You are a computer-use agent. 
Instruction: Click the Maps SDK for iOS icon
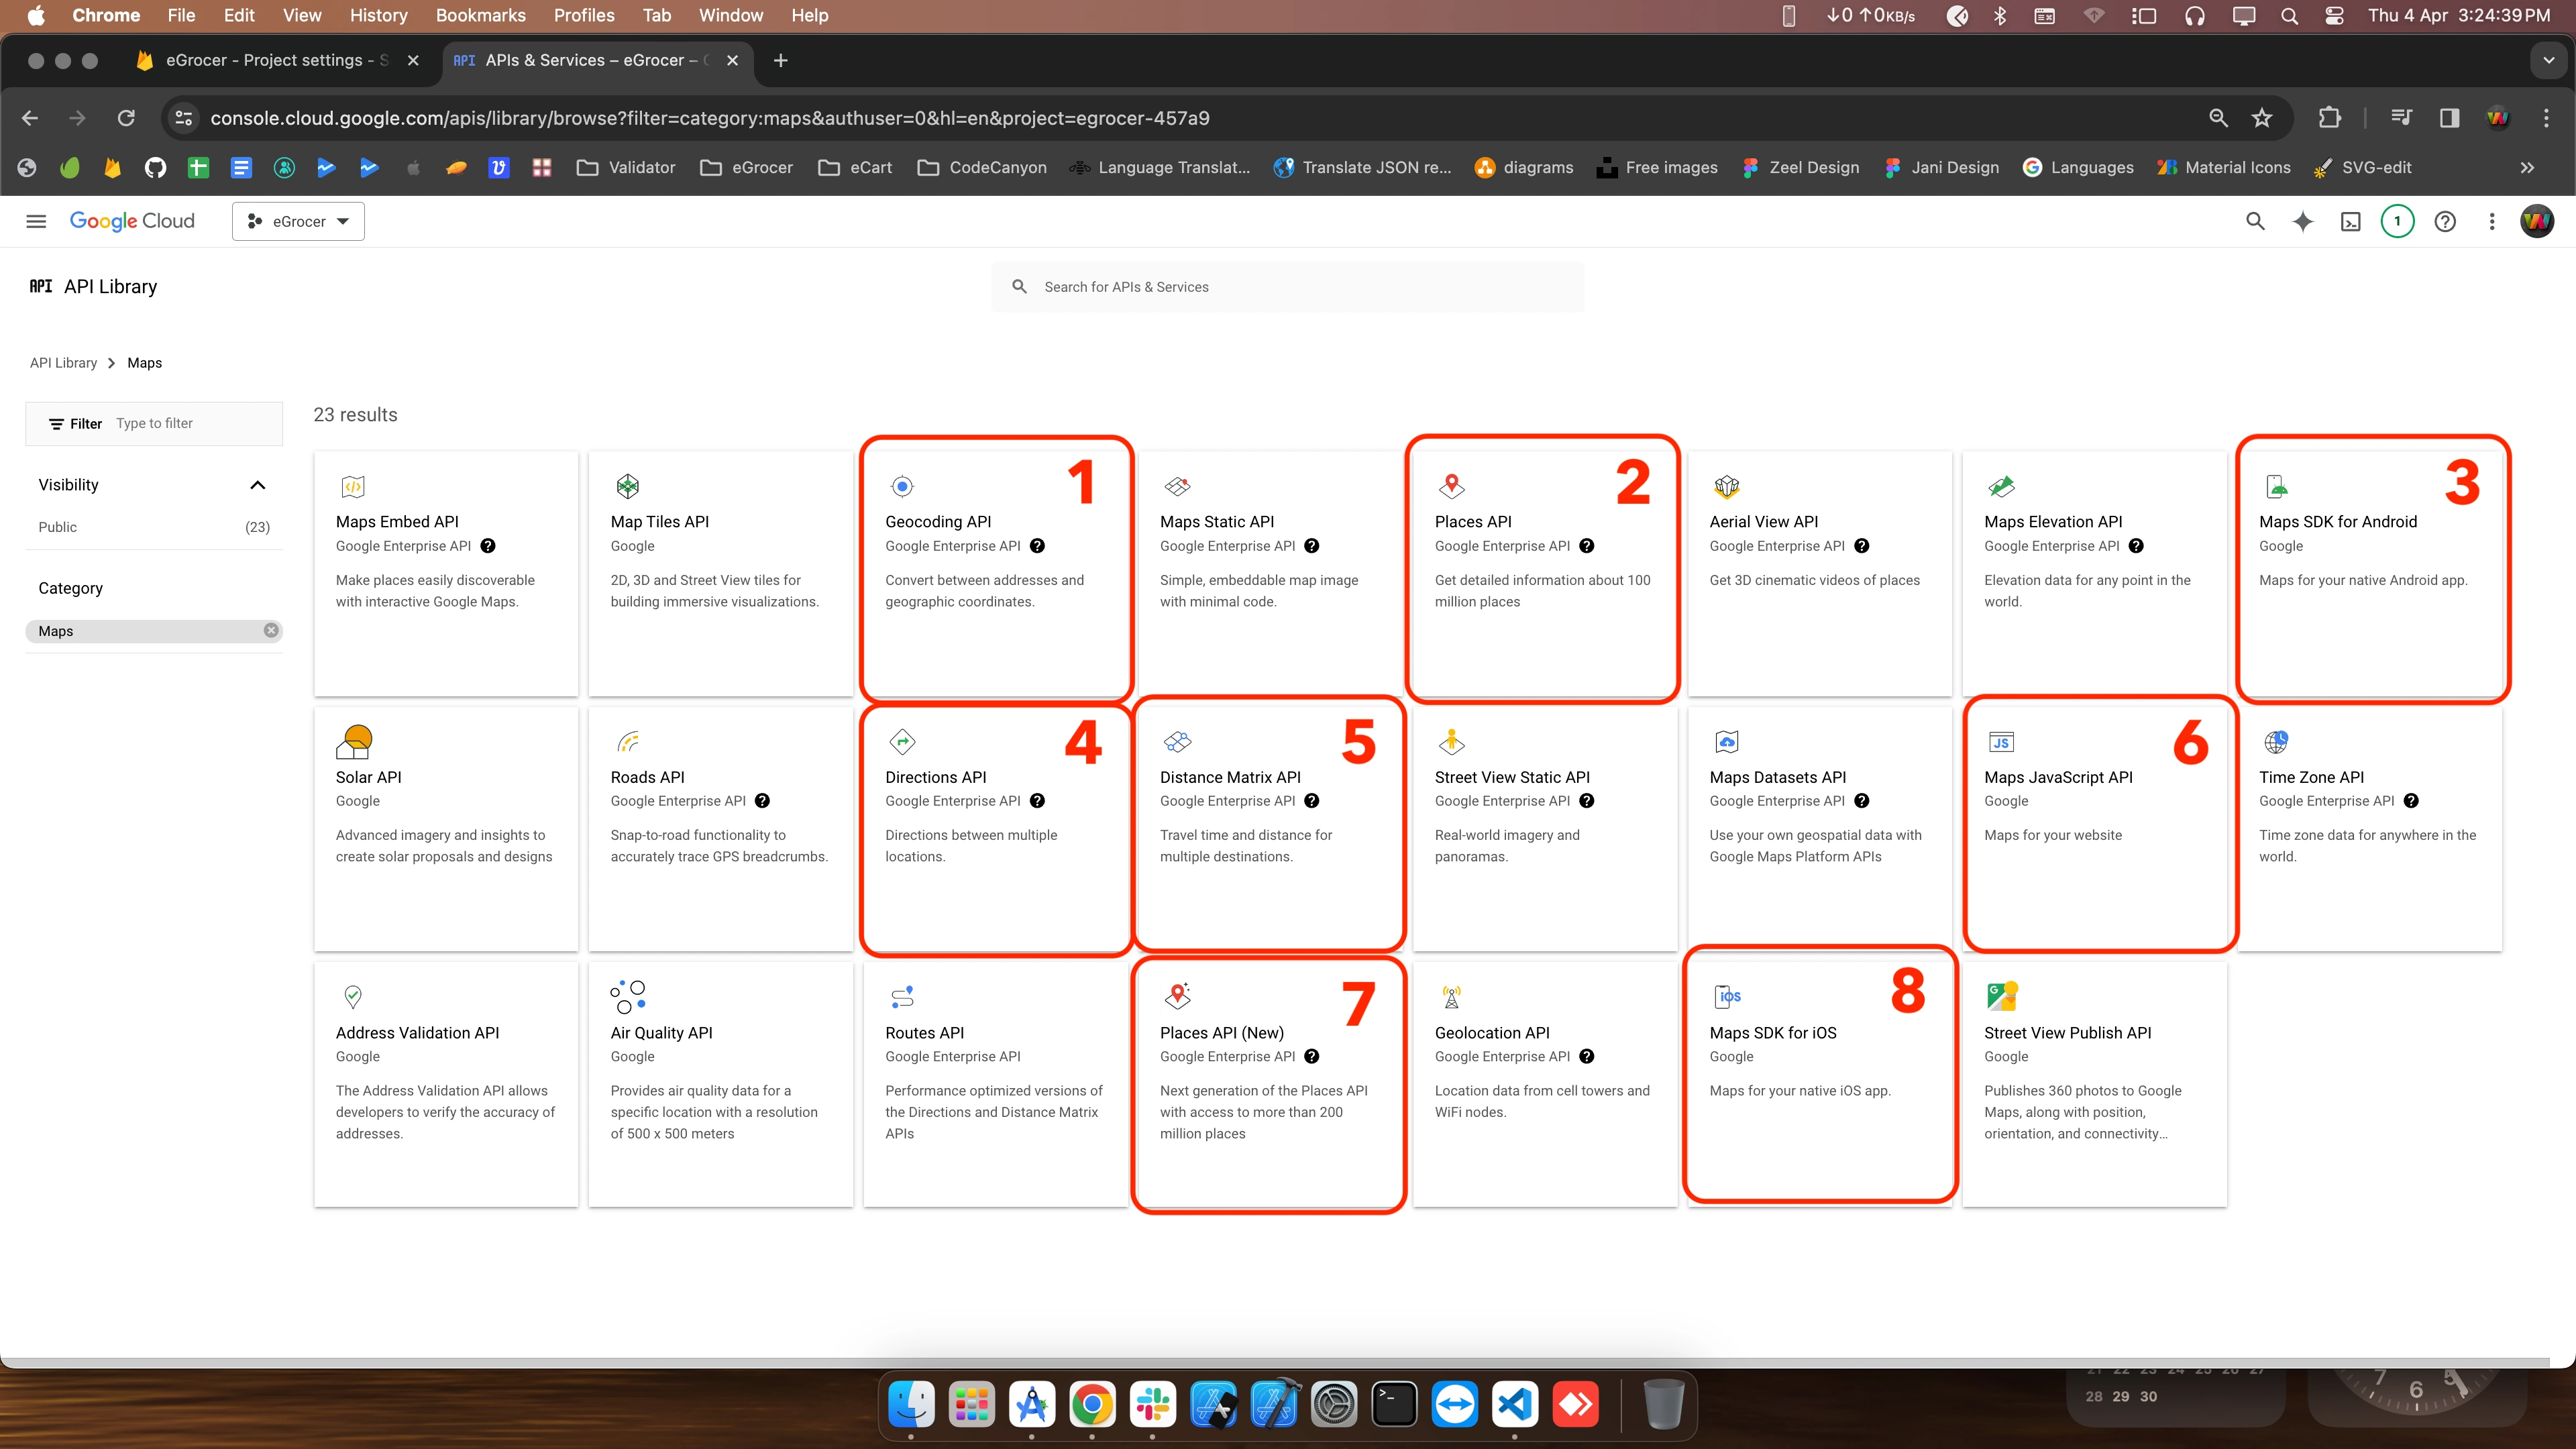pyautogui.click(x=1727, y=996)
